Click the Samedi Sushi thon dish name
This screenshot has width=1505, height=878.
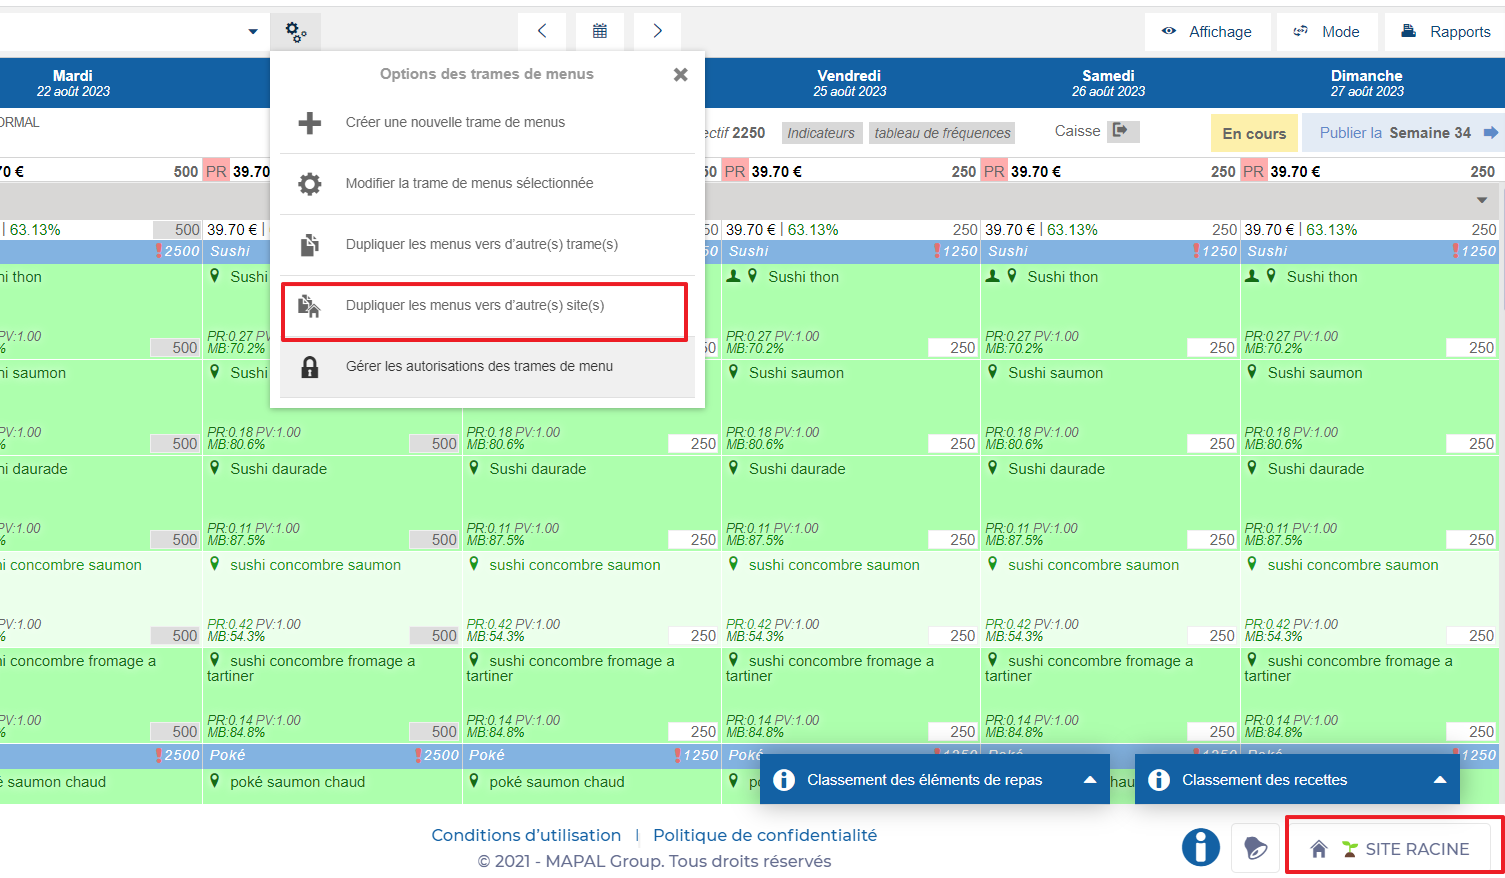tap(1062, 277)
